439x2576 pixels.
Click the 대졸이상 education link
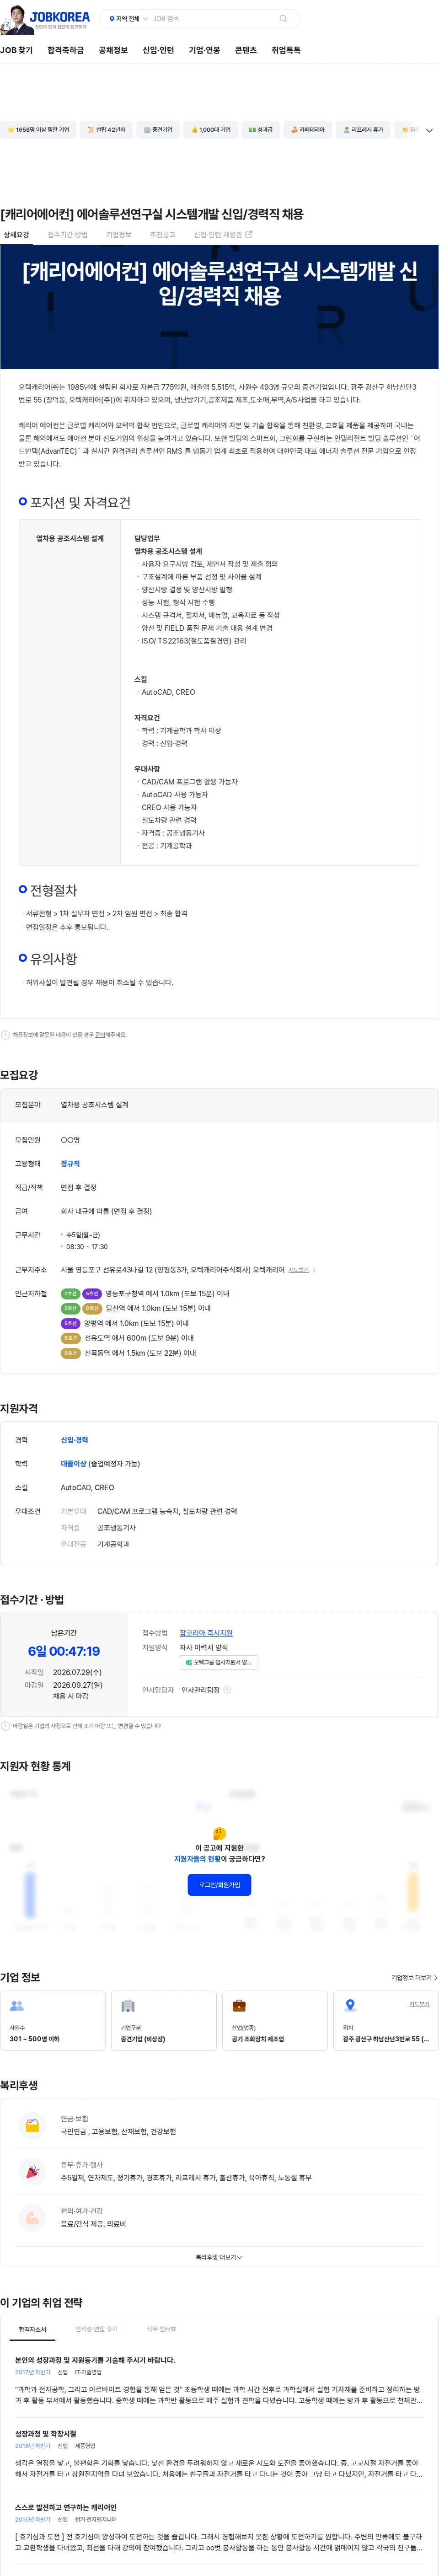(73, 1464)
